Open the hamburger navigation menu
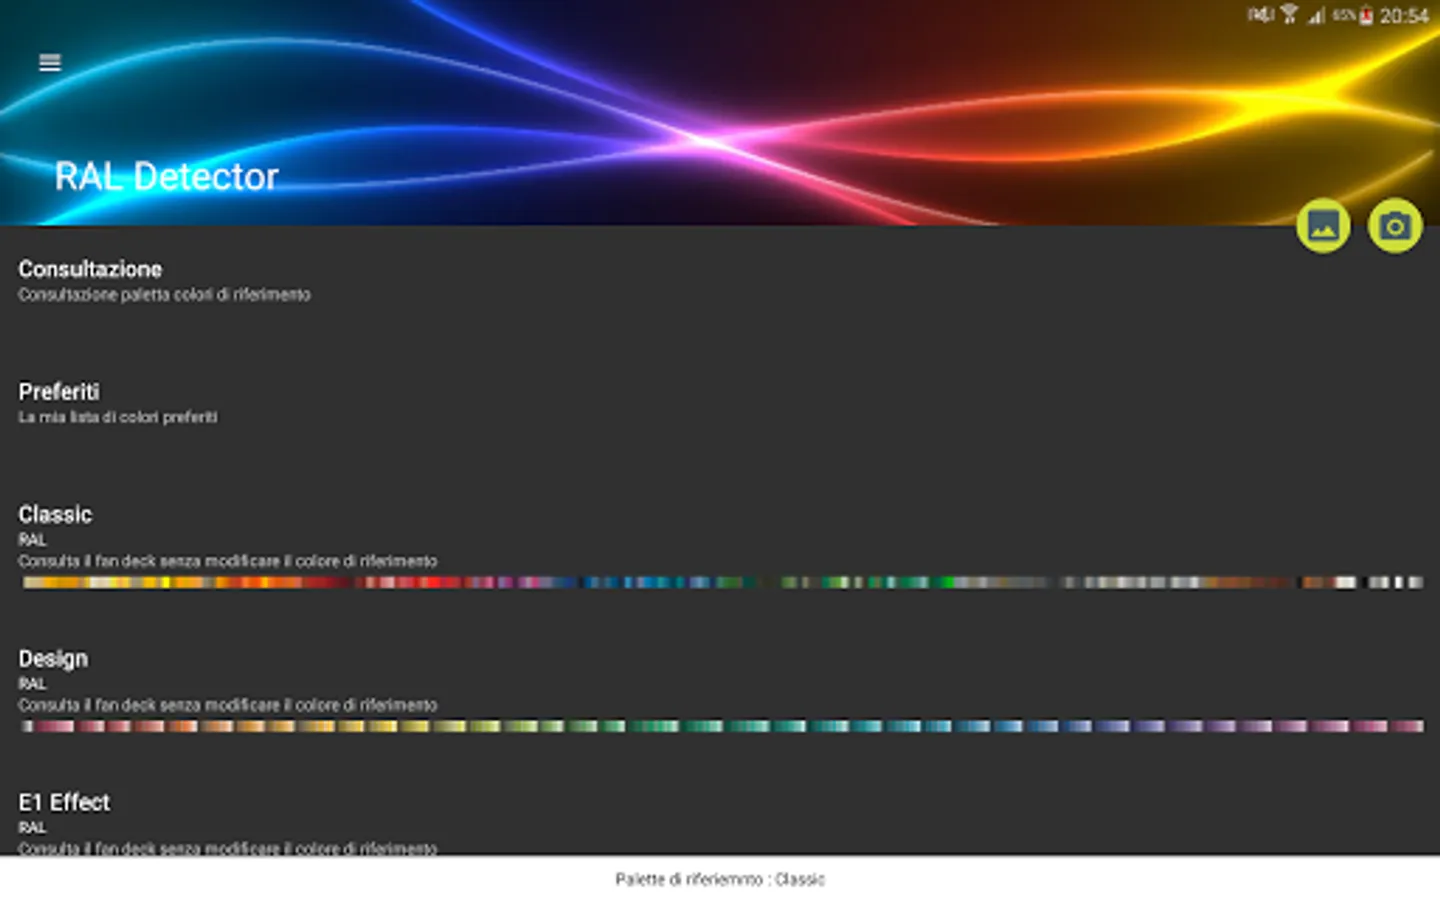Image resolution: width=1440 pixels, height=900 pixels. pos(50,63)
